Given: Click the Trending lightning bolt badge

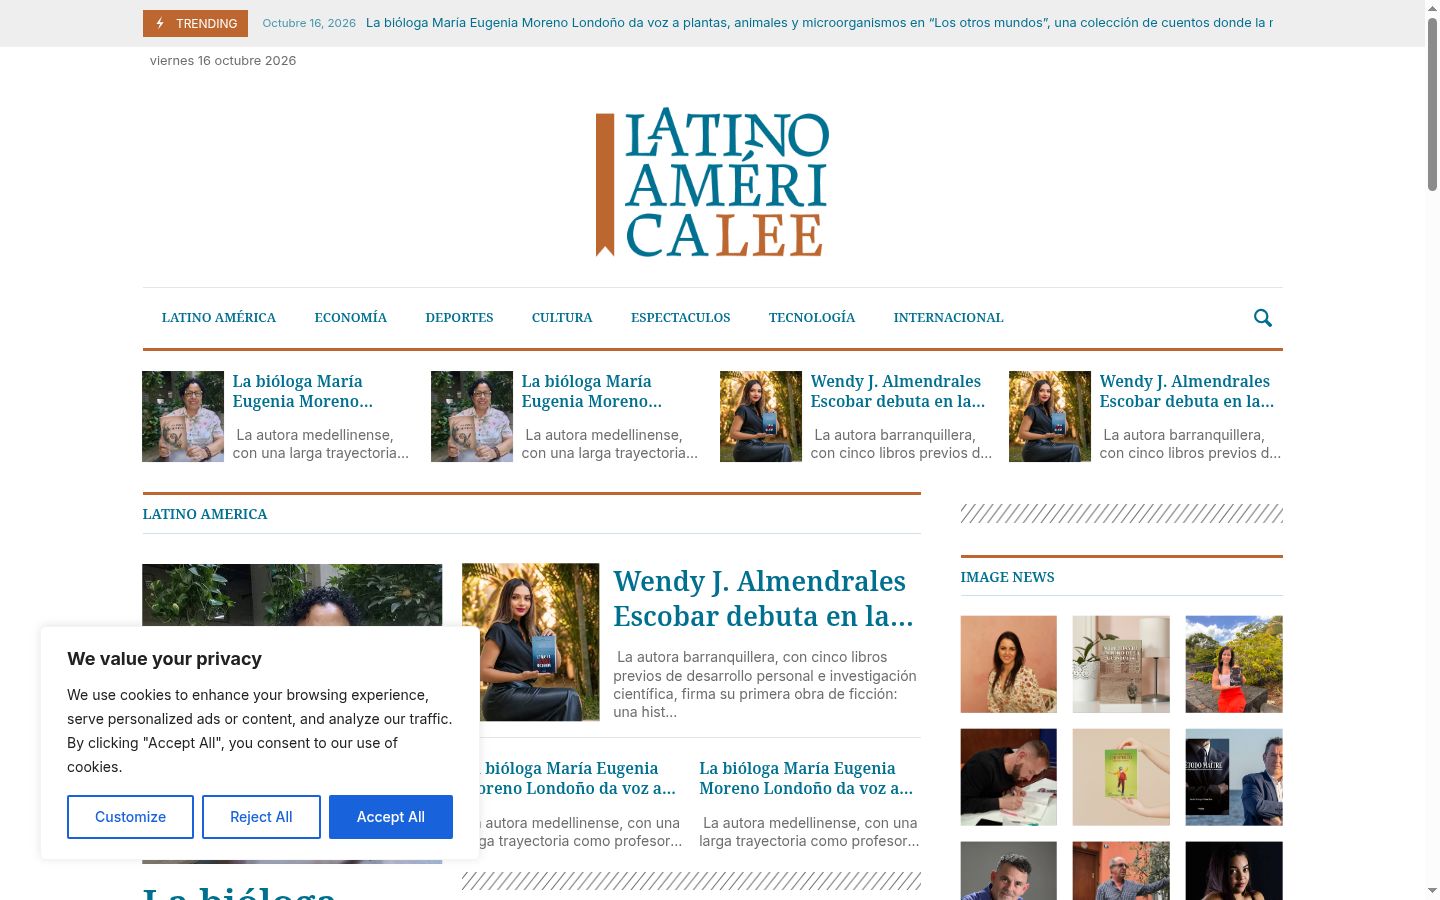Looking at the screenshot, I should 195,23.
